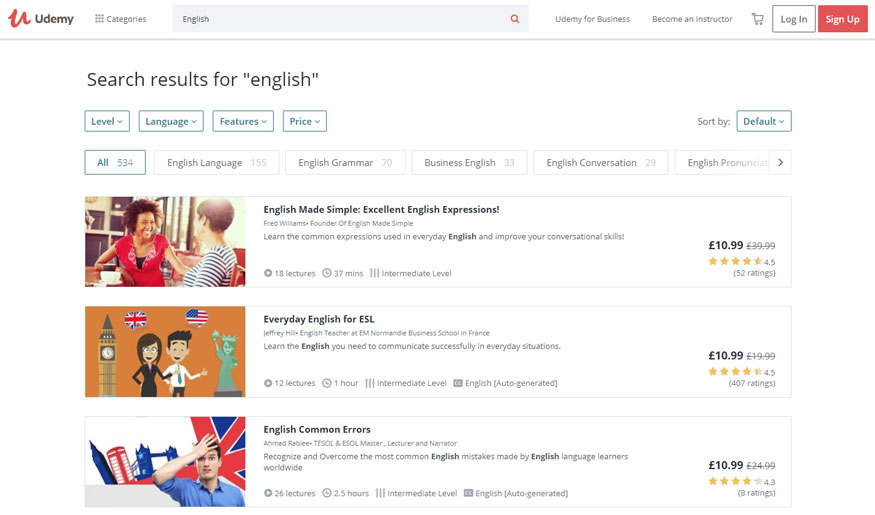This screenshot has width=875, height=515.
Task: Click the Log In button
Action: (794, 19)
